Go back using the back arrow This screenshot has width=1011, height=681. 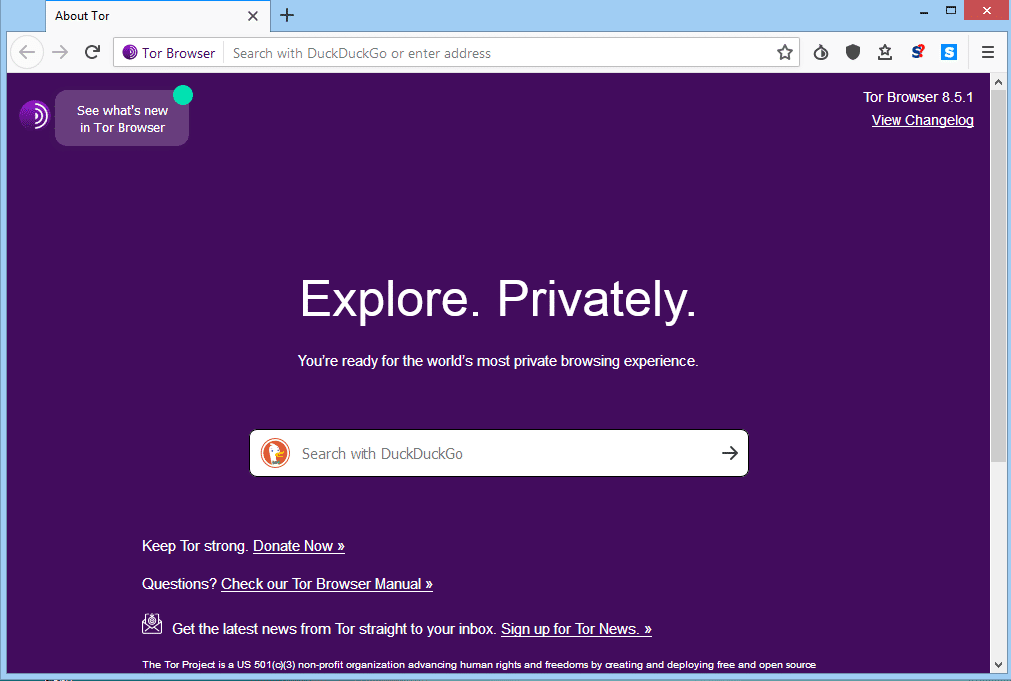26,52
